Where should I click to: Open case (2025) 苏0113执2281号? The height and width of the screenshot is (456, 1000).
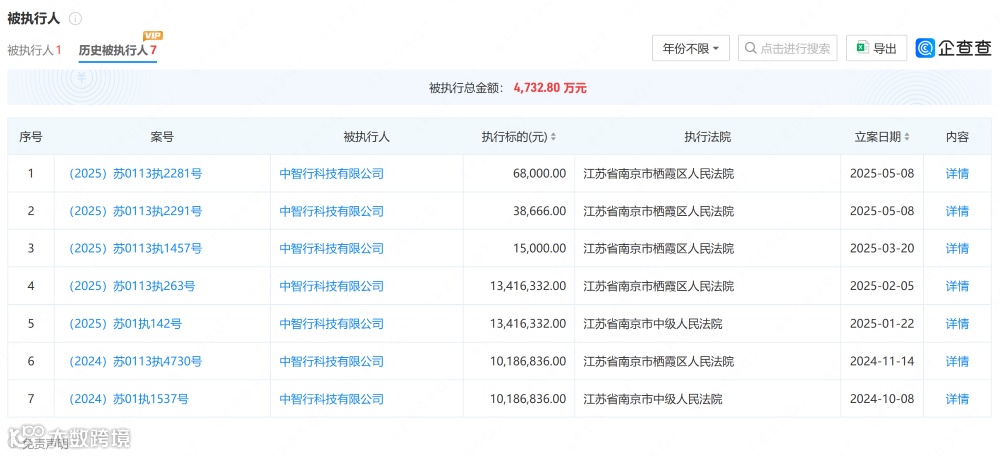click(x=135, y=173)
